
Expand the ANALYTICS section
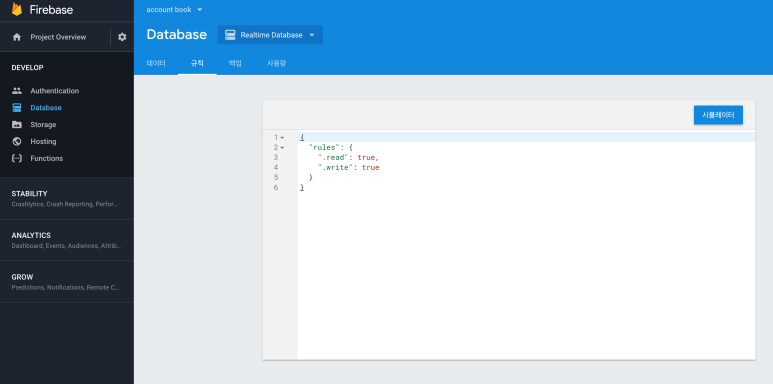(67, 240)
